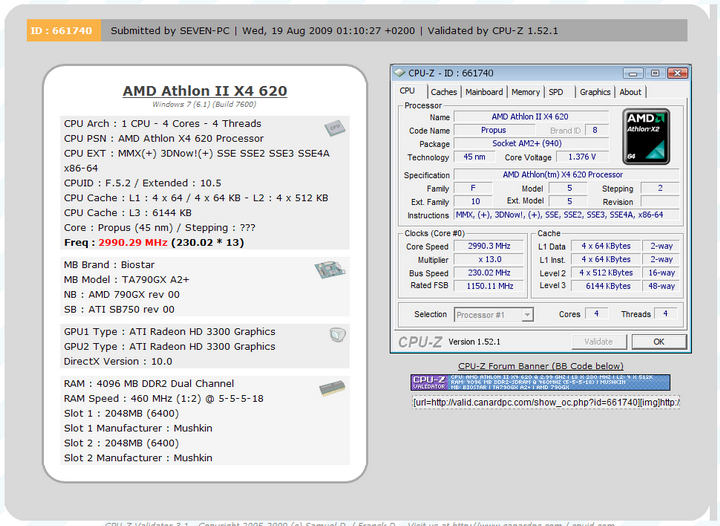Click the Technology value 45 nm
The image size is (720, 526).
(x=474, y=157)
